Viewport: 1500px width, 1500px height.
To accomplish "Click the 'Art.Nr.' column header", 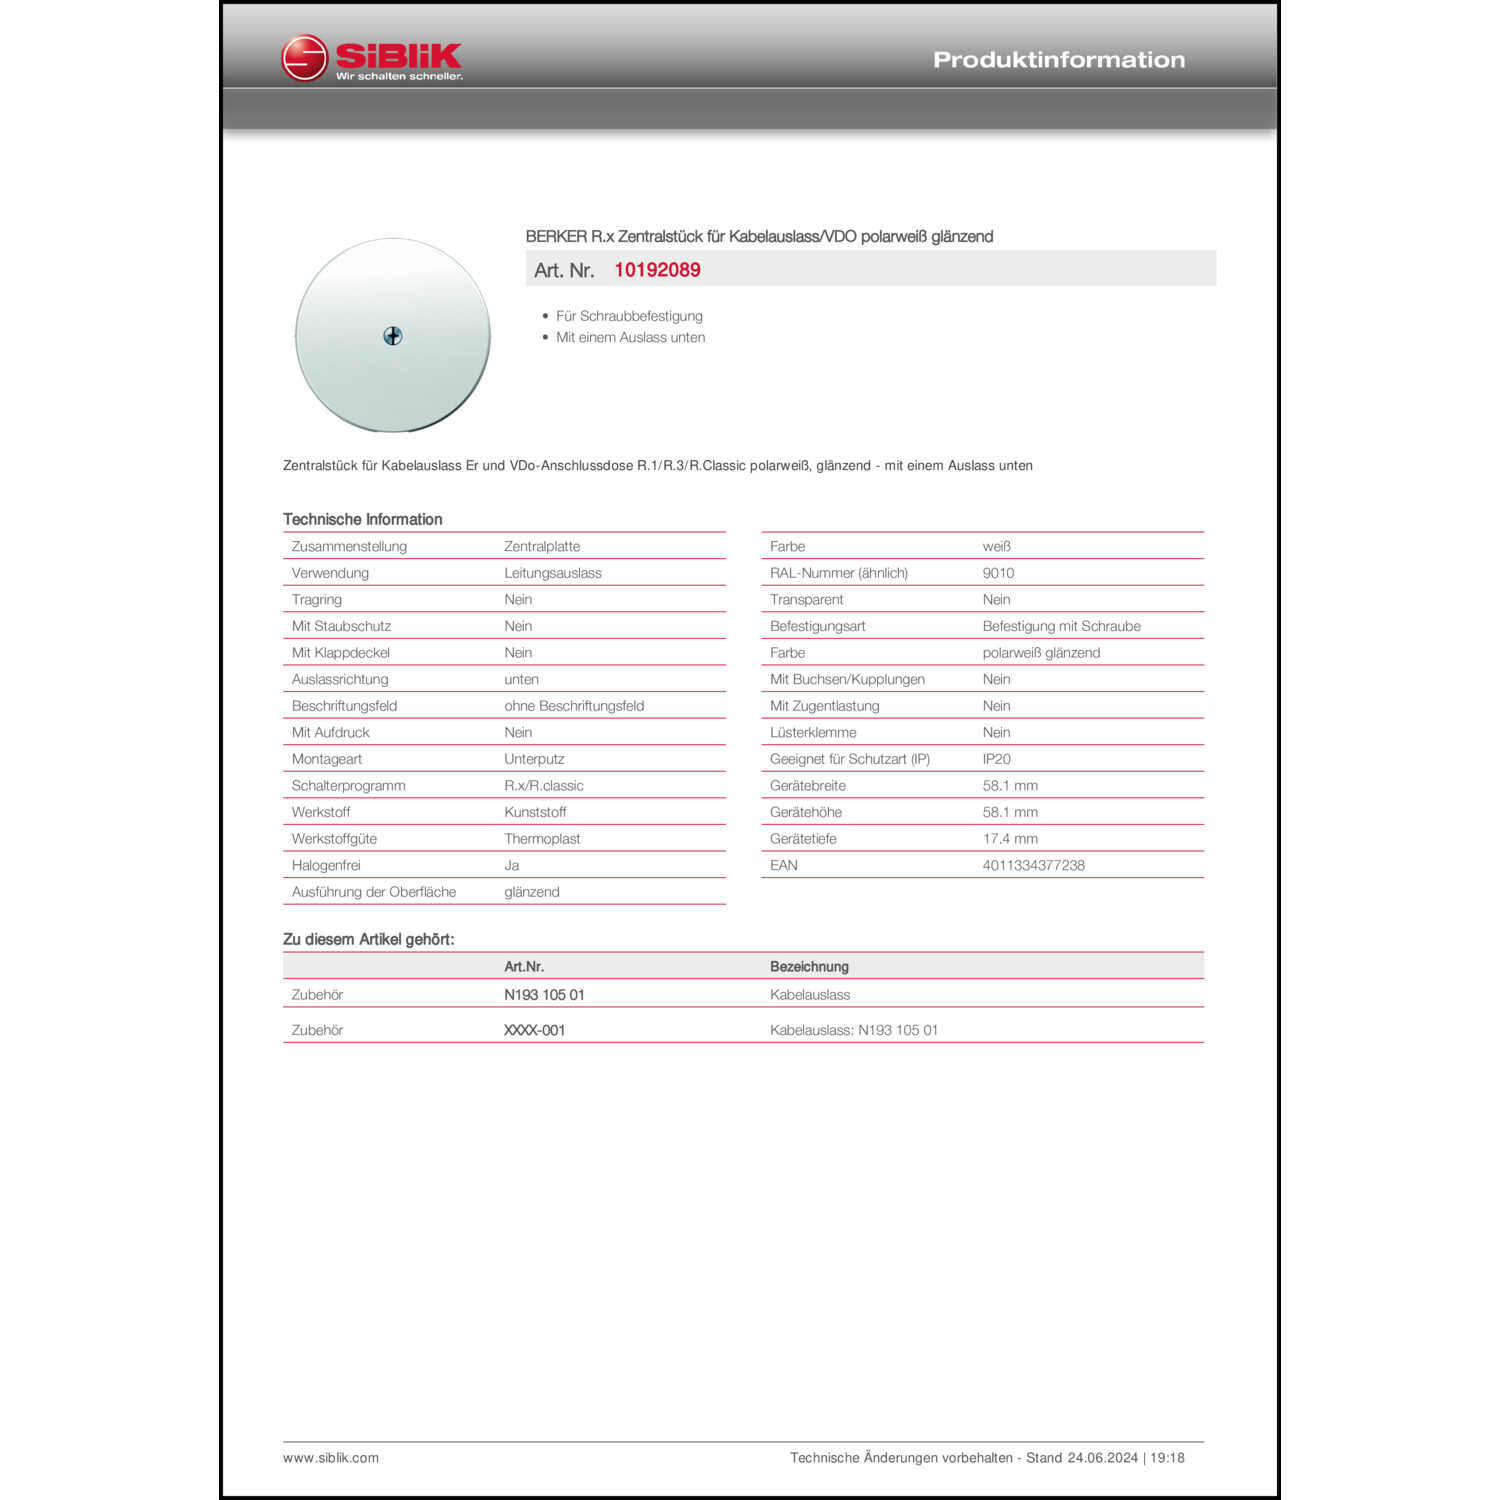I will pos(524,967).
